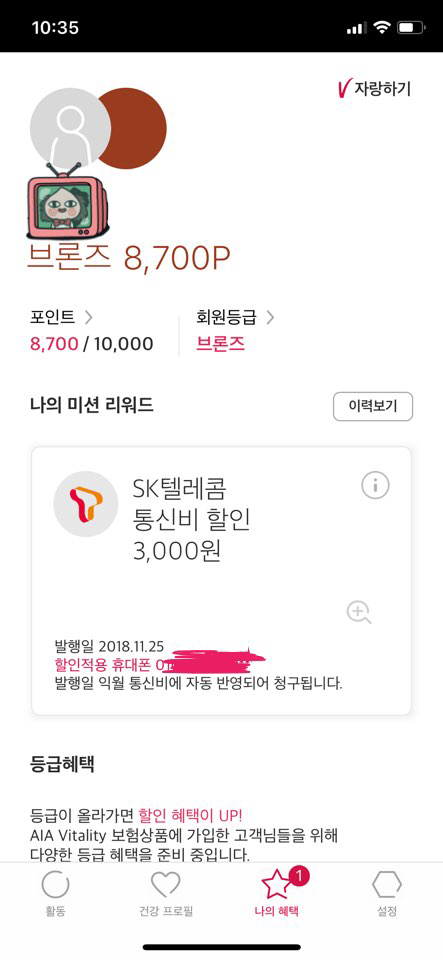Viewport: 443px width, 960px height.
Task: Tap the 설정 tab label
Action: click(387, 911)
